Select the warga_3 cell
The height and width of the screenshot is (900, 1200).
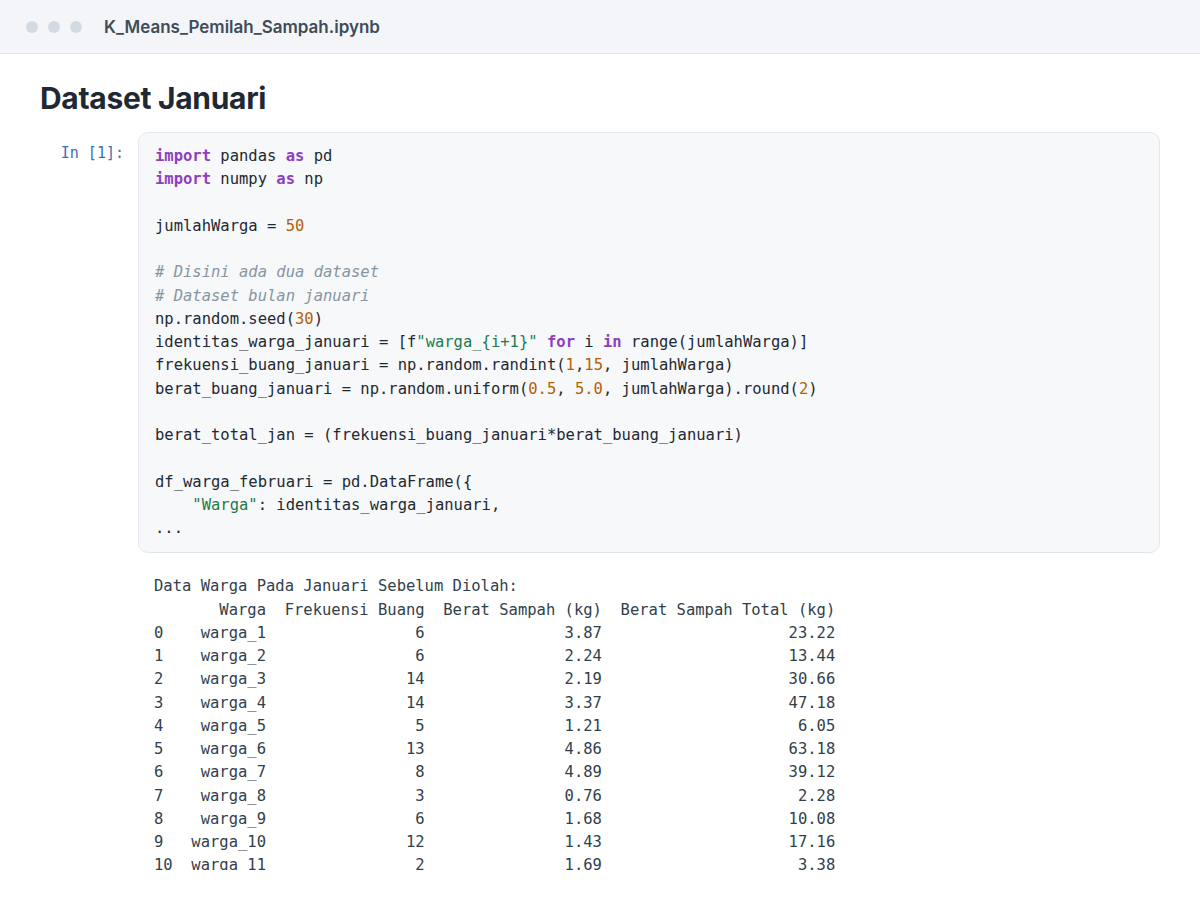coord(233,679)
